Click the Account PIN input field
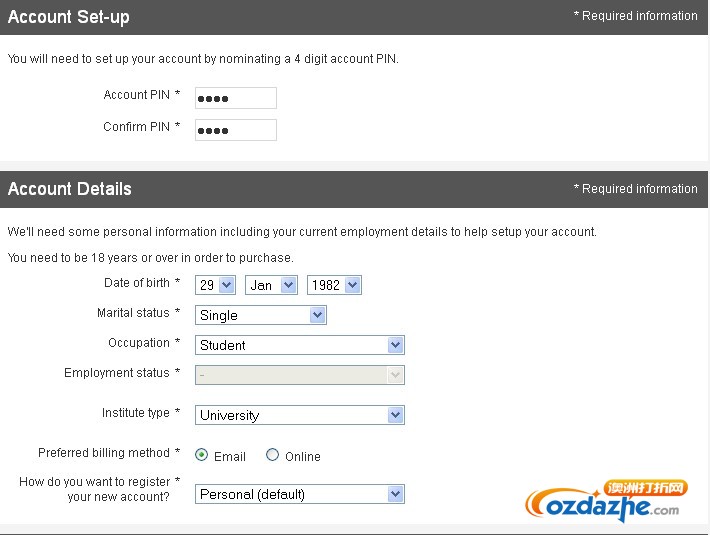 [x=235, y=98]
